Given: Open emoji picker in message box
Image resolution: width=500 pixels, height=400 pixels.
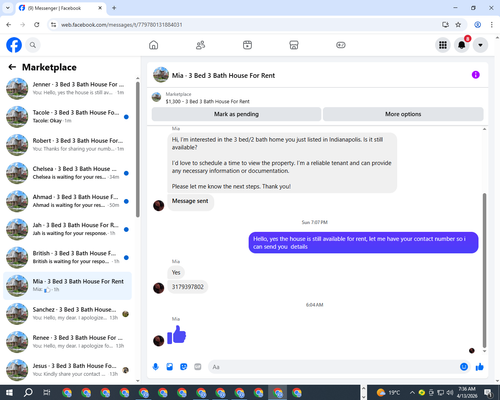Looking at the screenshot, I should (x=464, y=367).
